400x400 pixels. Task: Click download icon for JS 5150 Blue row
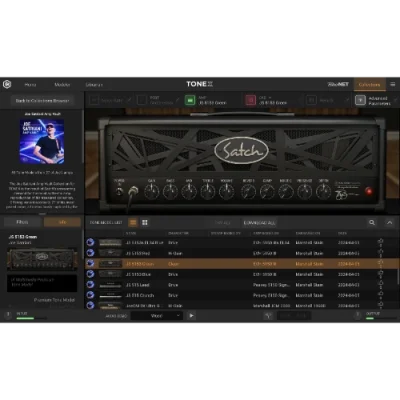[90, 274]
